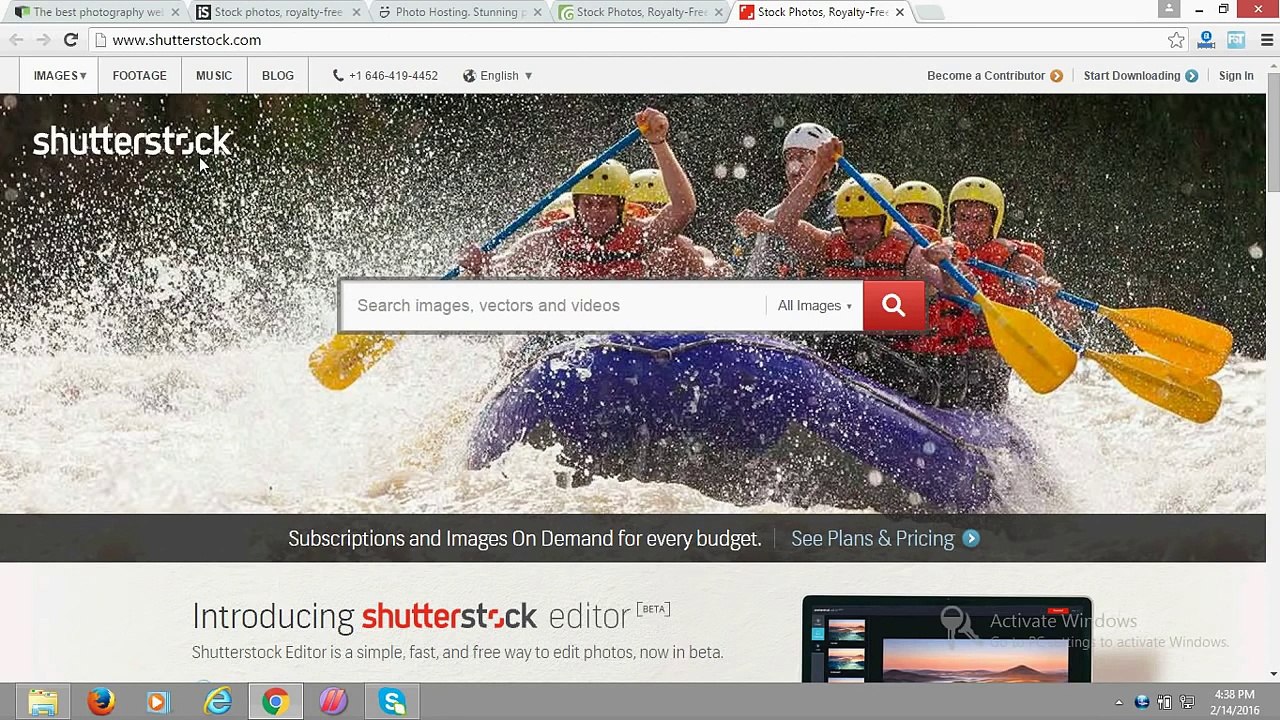The width and height of the screenshot is (1280, 720).
Task: Click the light-blue extension icon before the Chrome menu
Action: click(1236, 40)
